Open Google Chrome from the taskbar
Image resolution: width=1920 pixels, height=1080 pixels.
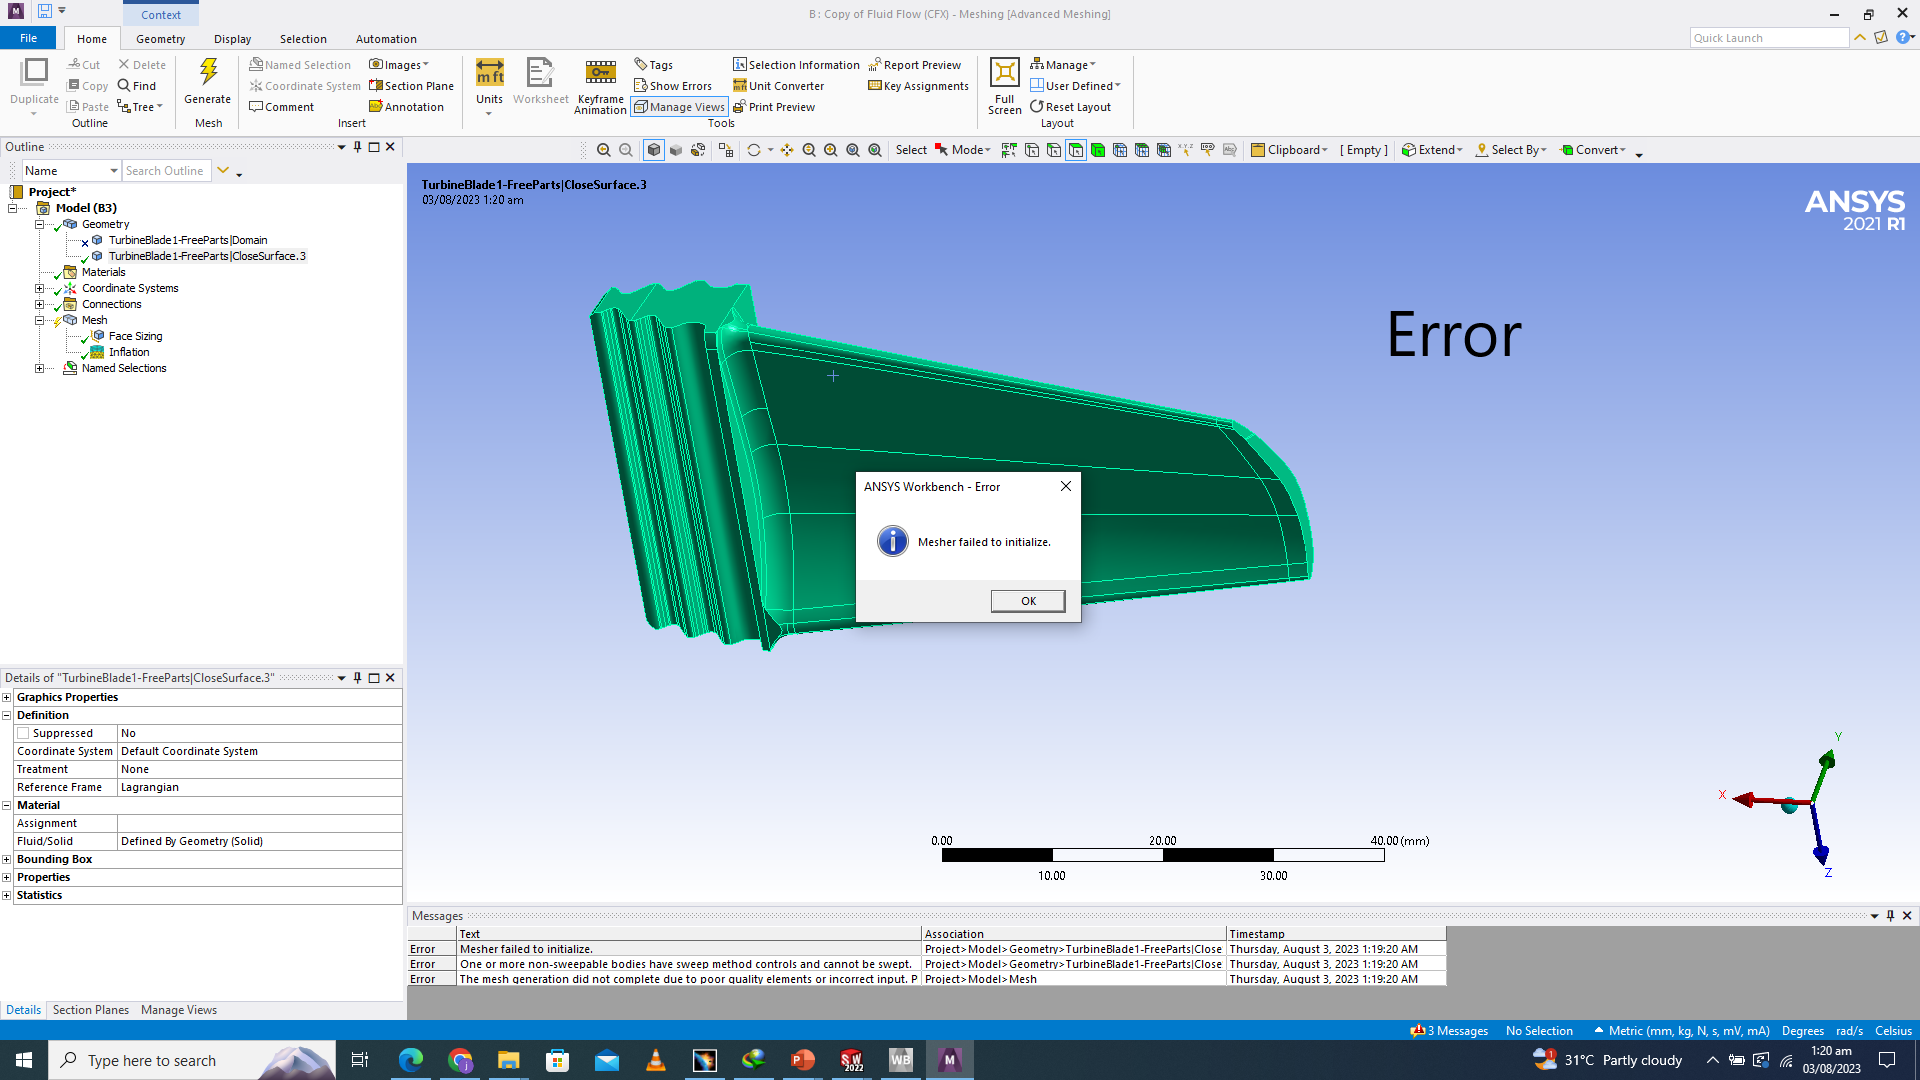460,1060
